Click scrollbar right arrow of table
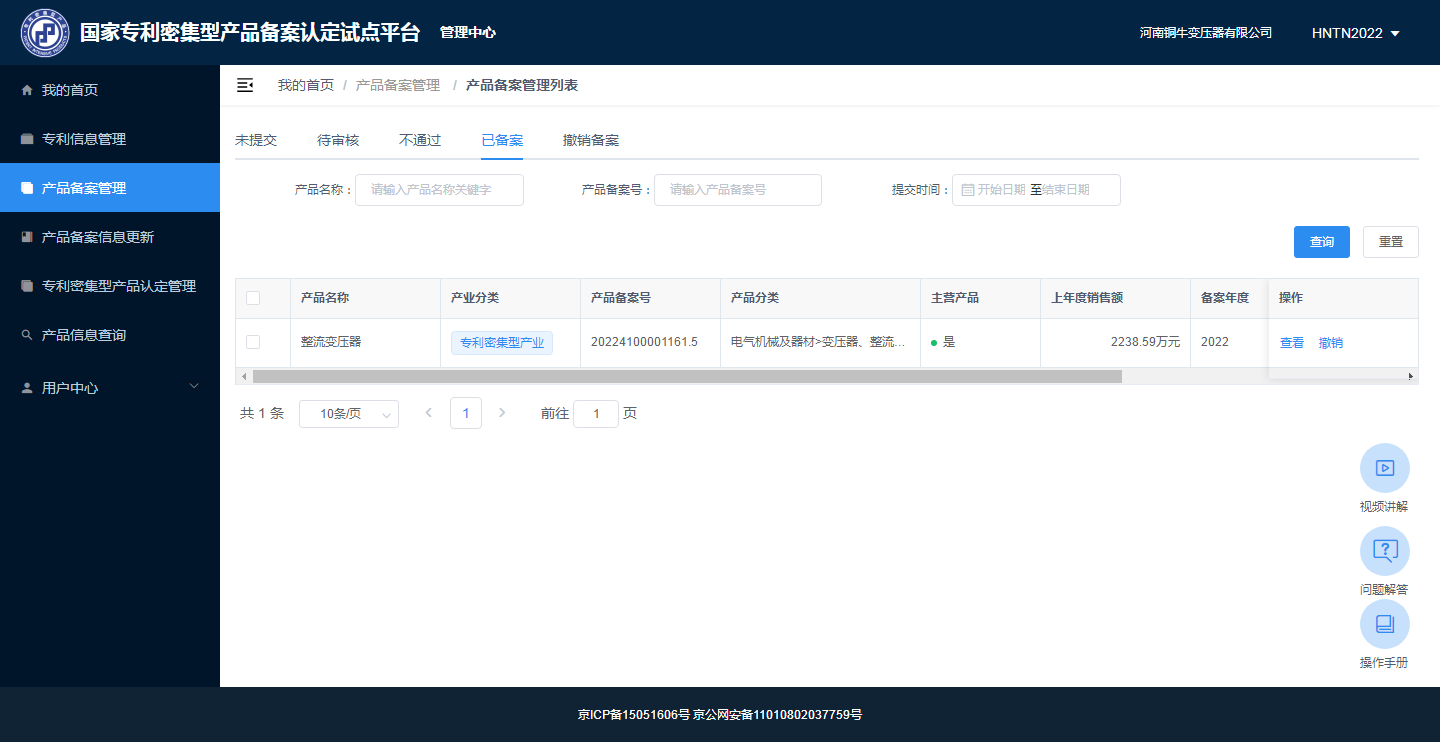 (1411, 376)
